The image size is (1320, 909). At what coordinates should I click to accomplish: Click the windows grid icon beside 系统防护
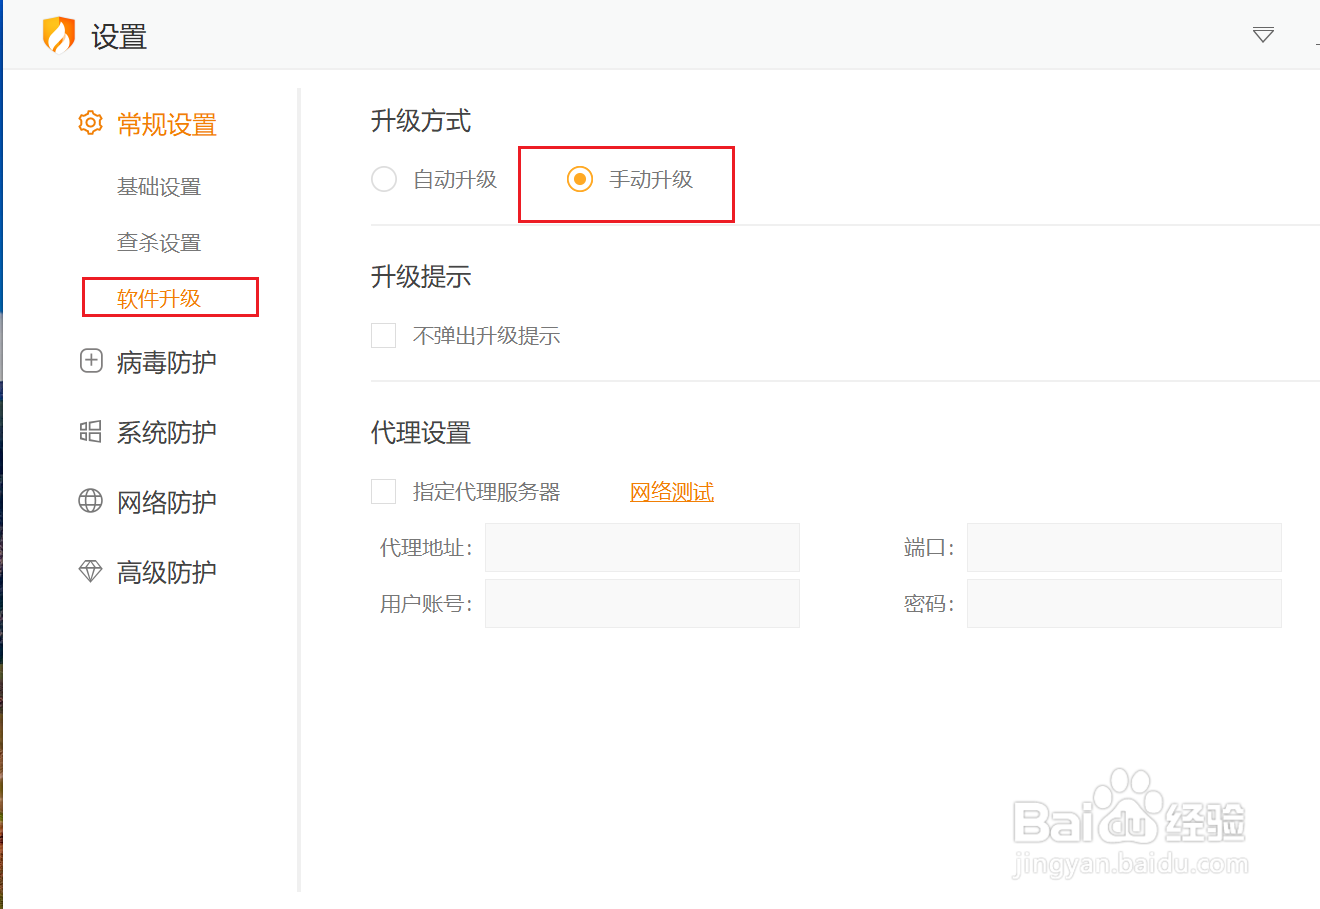pos(91,431)
